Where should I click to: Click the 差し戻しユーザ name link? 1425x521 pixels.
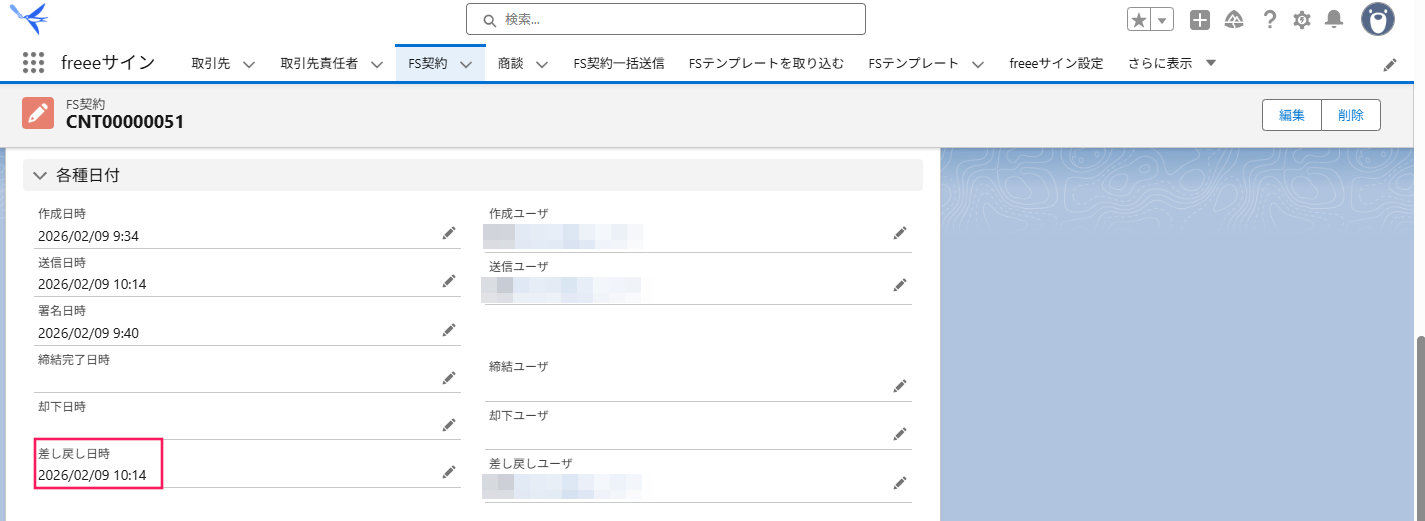coord(563,486)
